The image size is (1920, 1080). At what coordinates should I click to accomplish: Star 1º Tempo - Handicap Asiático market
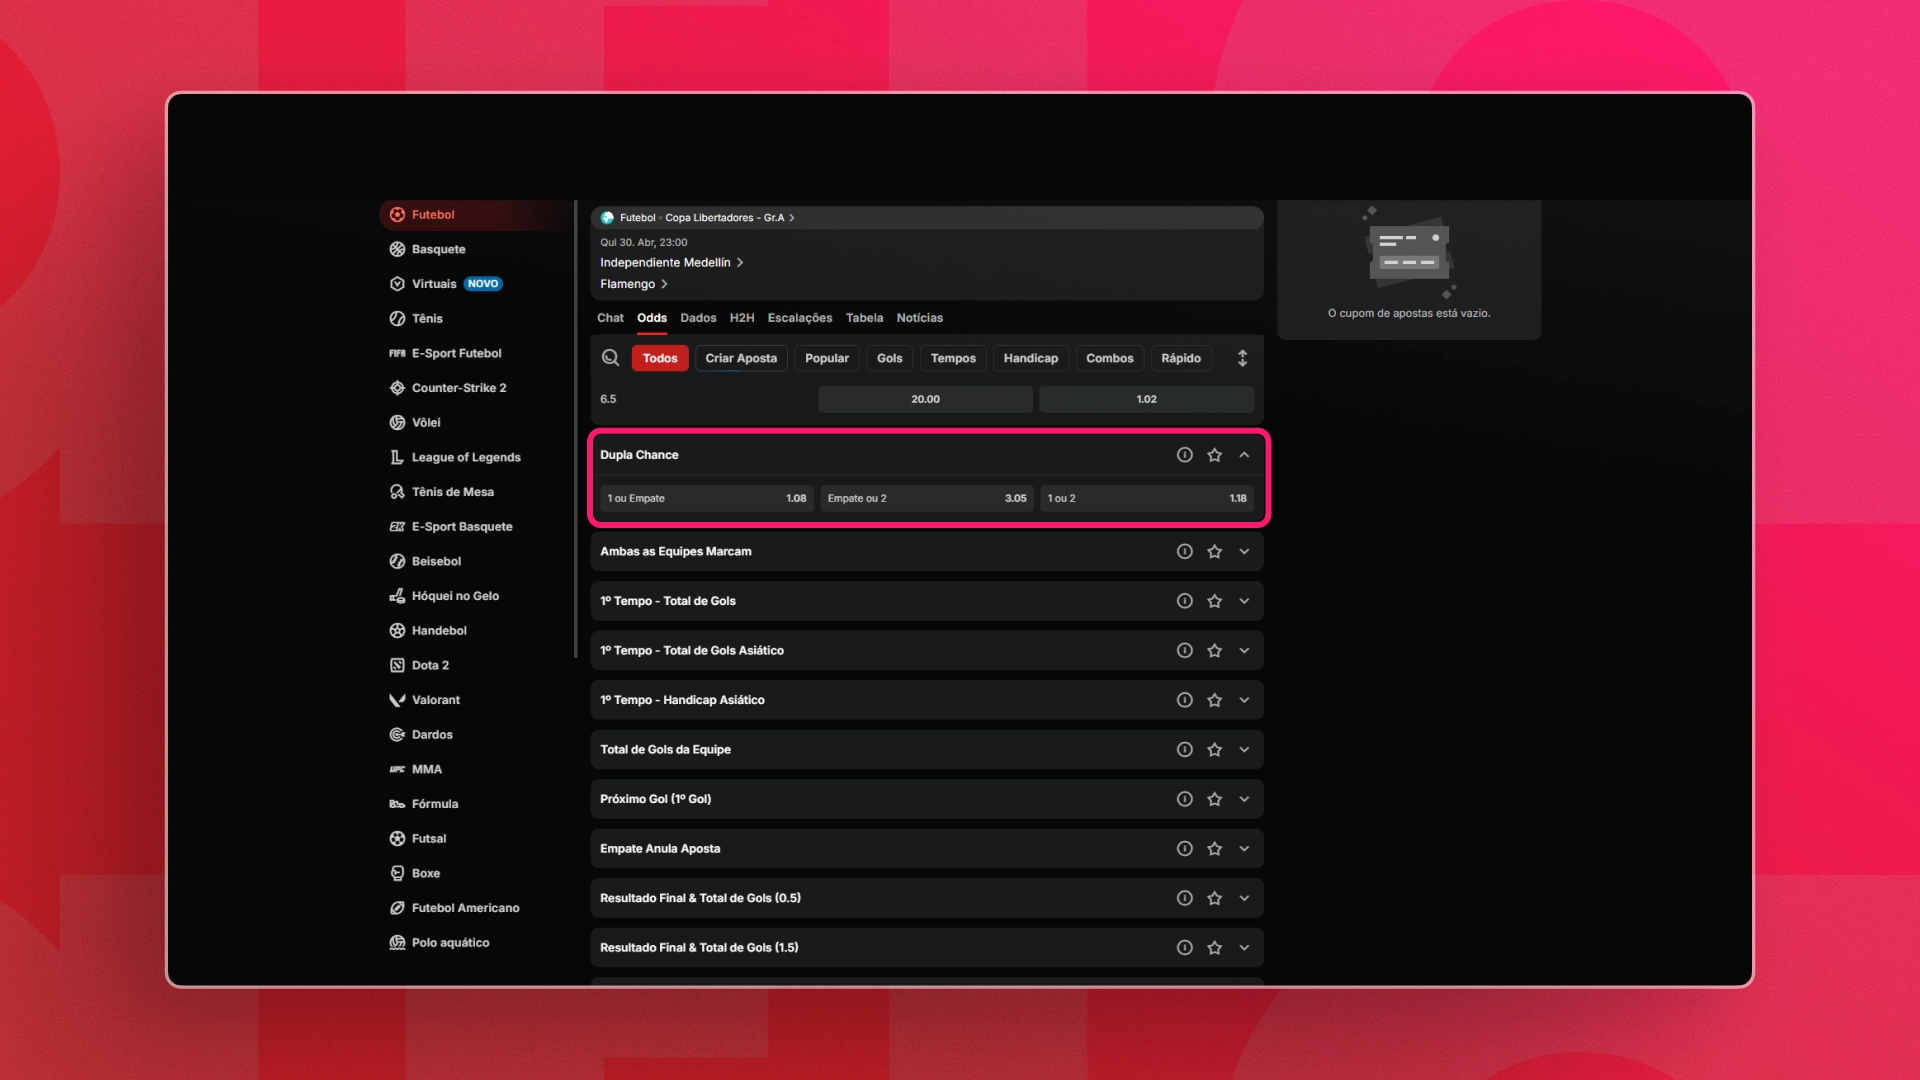[1214, 700]
